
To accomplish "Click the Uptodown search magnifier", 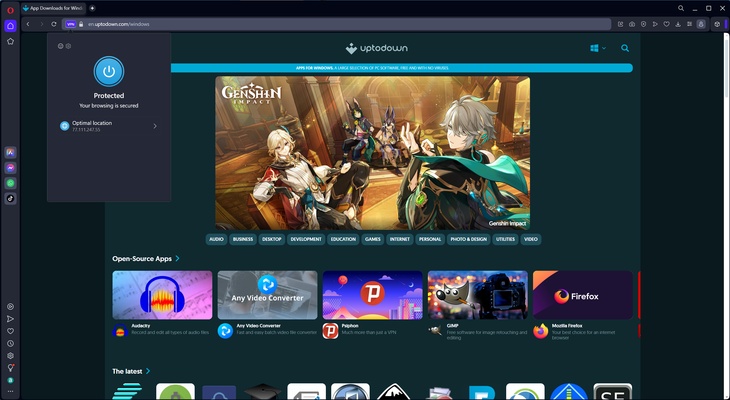I will [x=625, y=48].
